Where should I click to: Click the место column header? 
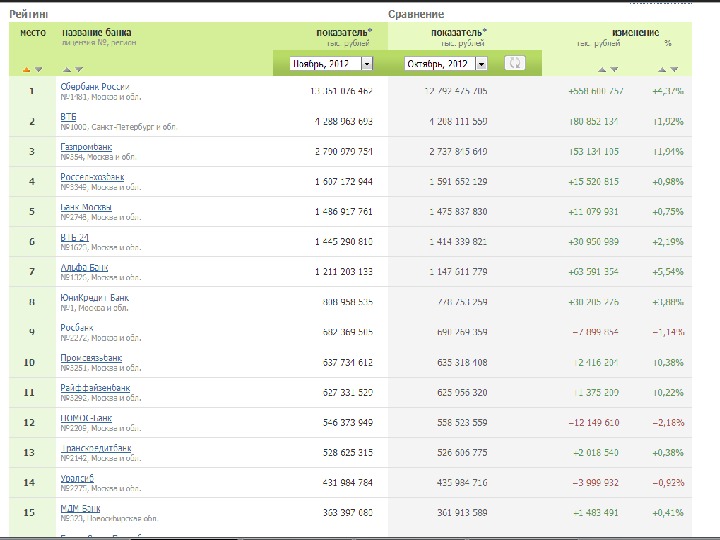click(33, 33)
